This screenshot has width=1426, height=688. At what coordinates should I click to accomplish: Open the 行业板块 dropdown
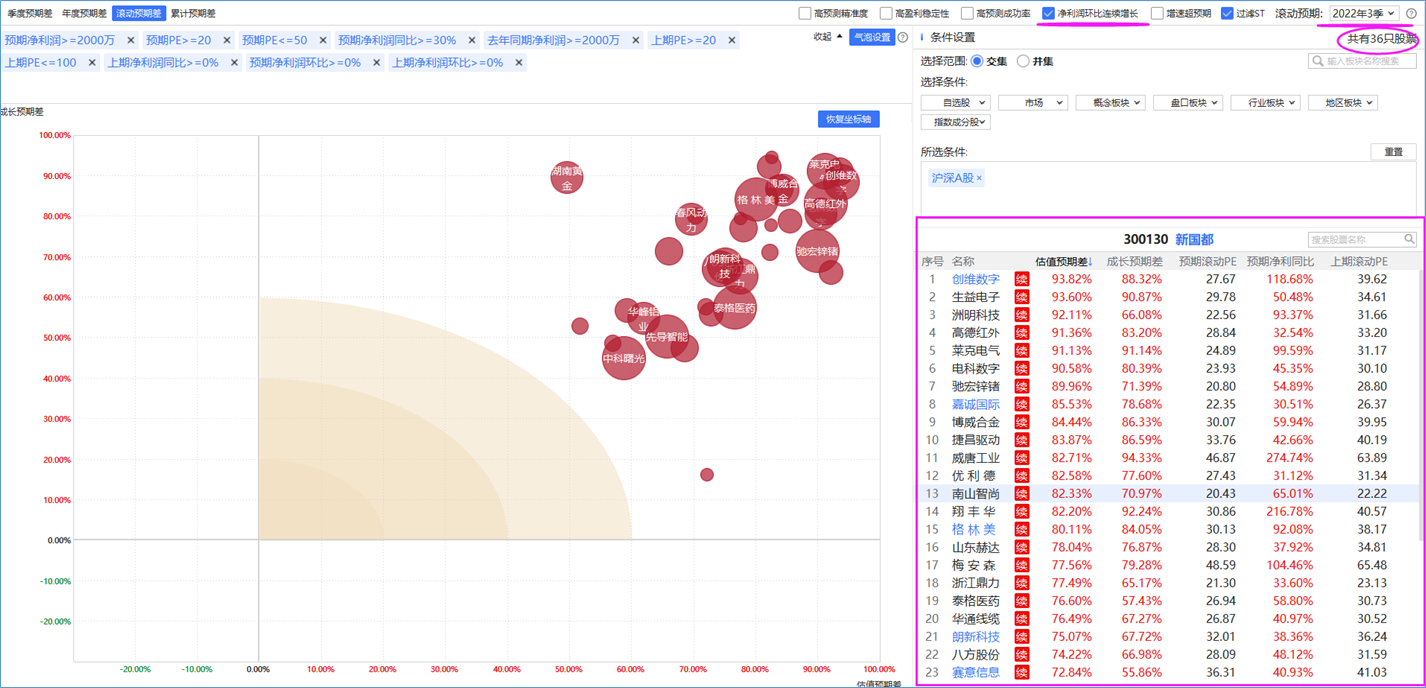coord(1265,102)
